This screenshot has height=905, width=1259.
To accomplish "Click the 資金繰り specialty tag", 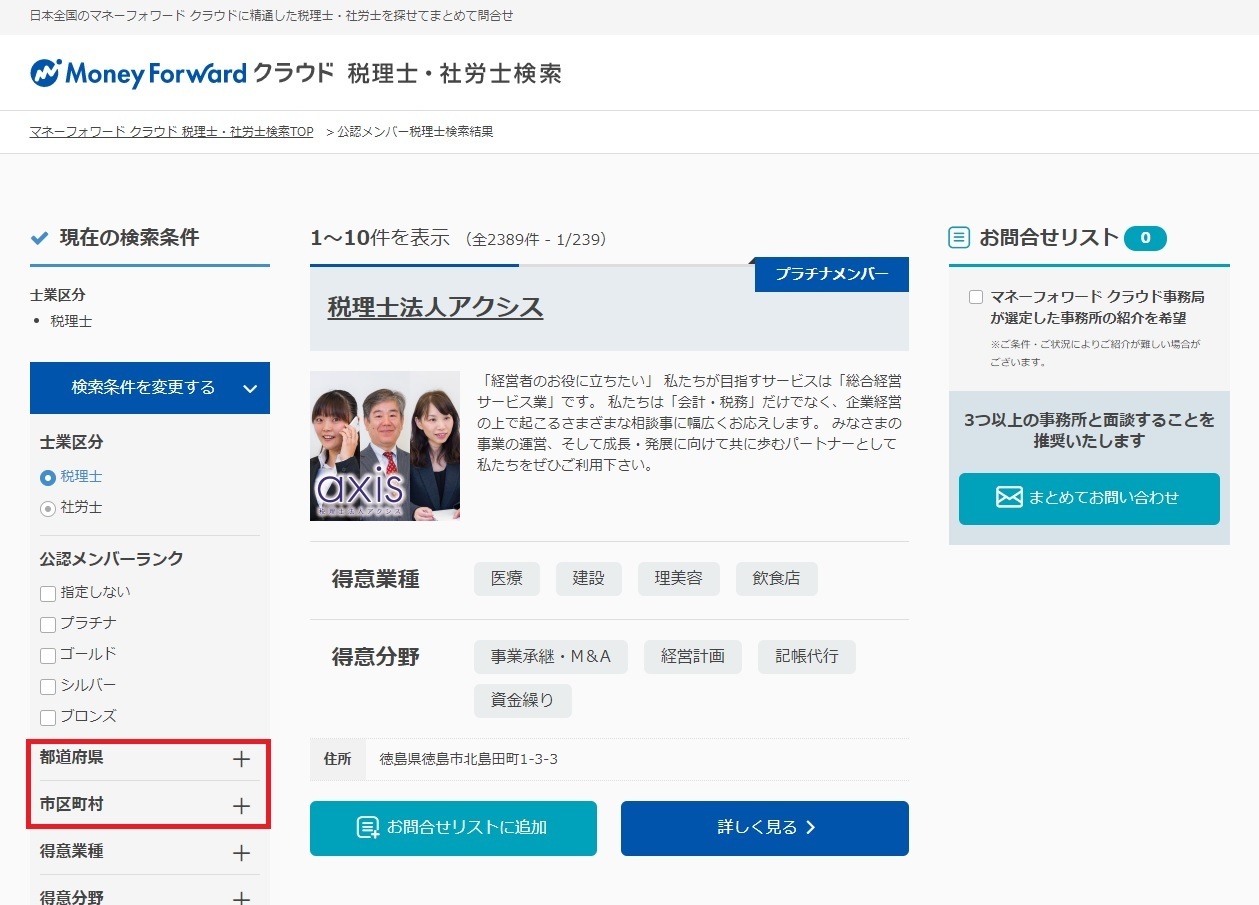I will (523, 701).
